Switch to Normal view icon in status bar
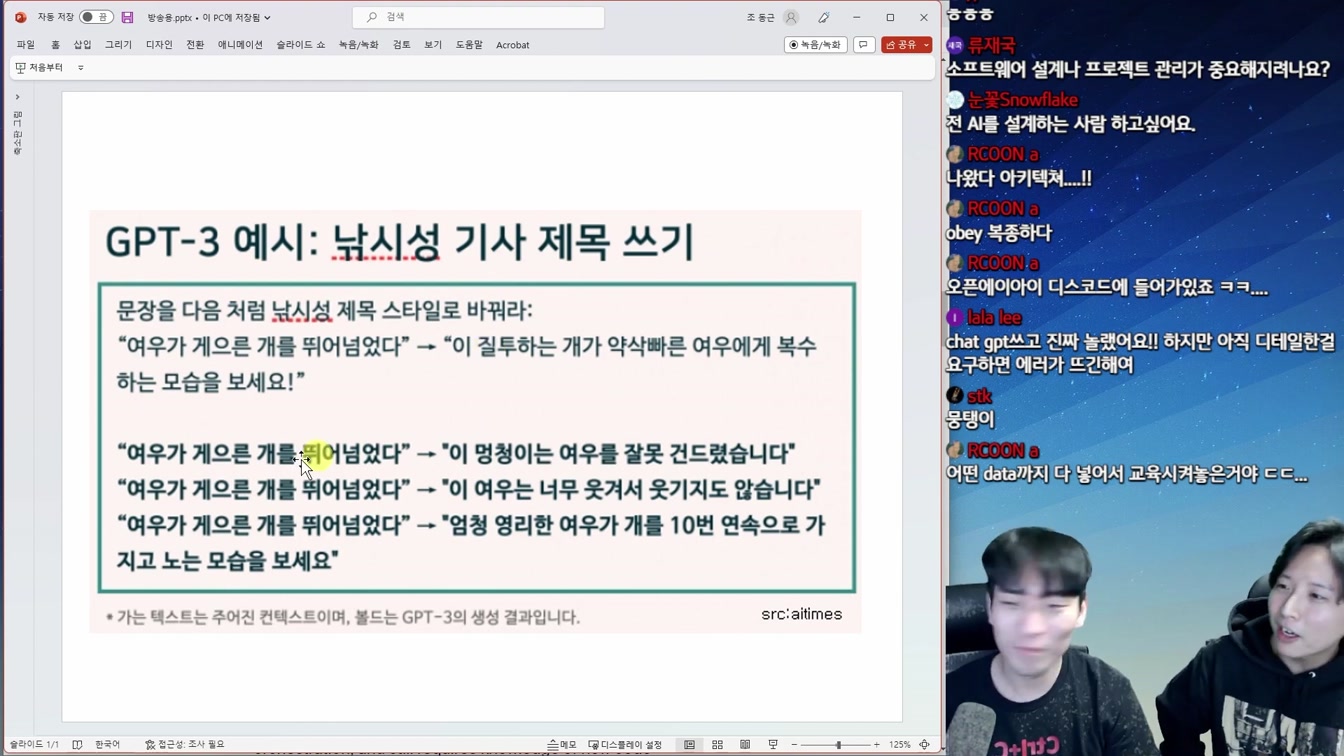Screen dimensions: 1344x756 point(689,745)
